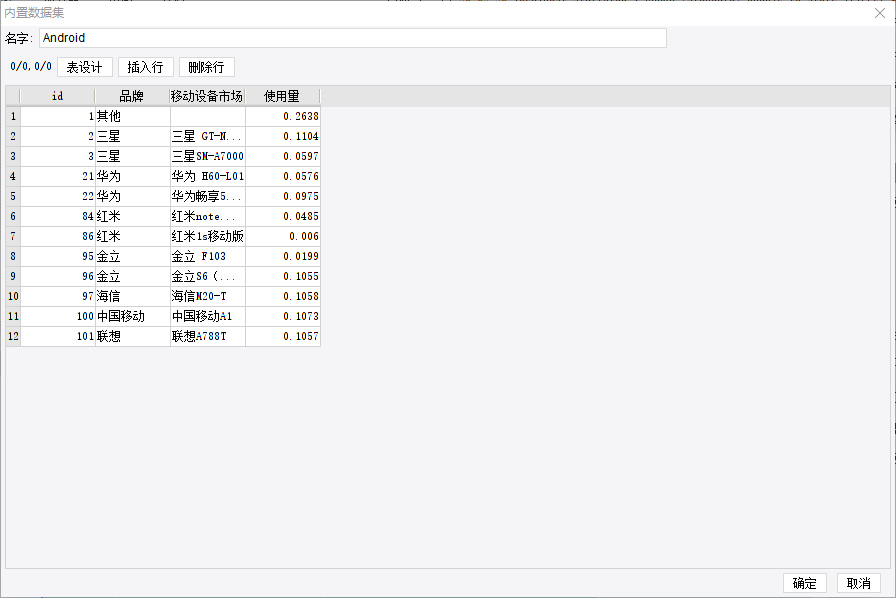Screen dimensions: 896x598
Task: Select the usage value 0.006
Action: click(283, 236)
